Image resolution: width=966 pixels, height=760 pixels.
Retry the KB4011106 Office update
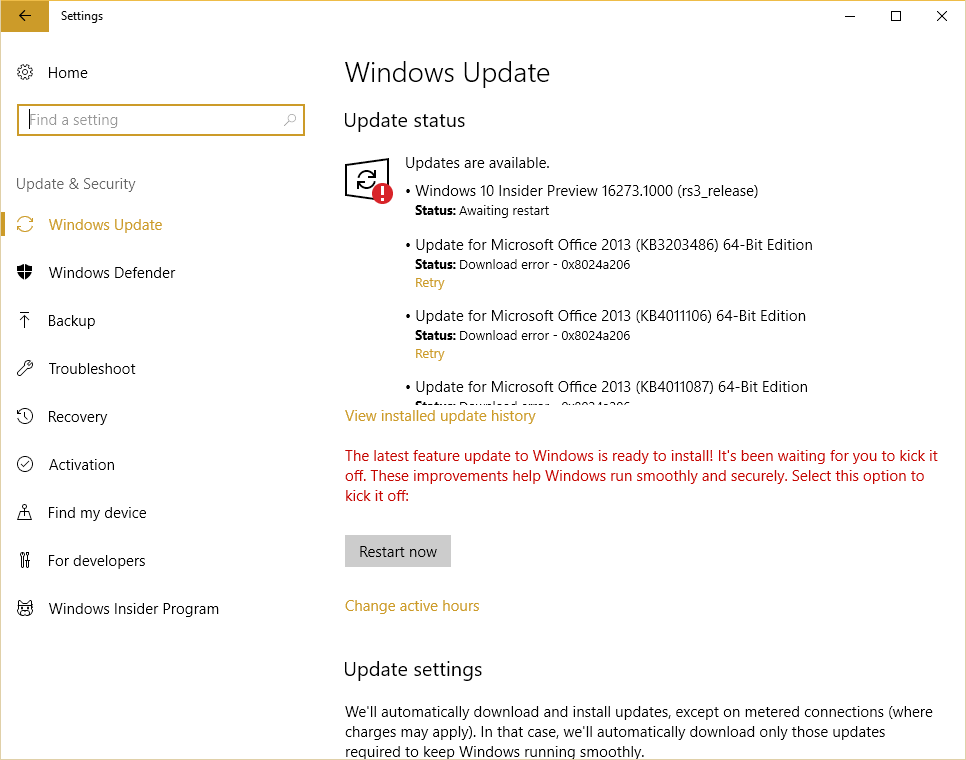[429, 354]
